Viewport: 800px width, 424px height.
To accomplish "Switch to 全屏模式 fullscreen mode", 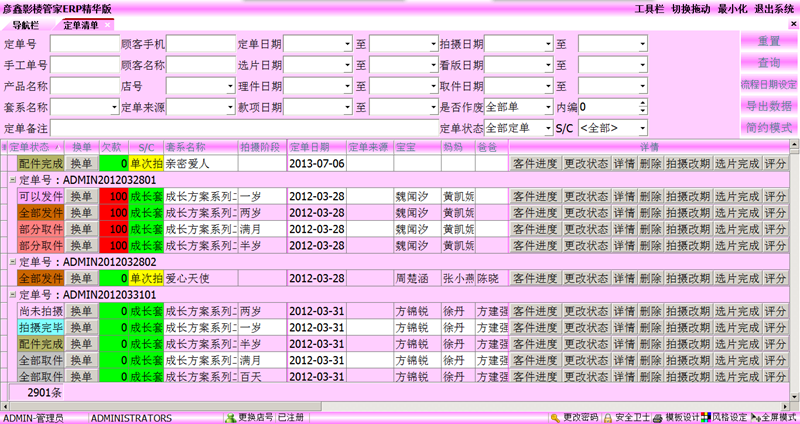I will [x=774, y=417].
